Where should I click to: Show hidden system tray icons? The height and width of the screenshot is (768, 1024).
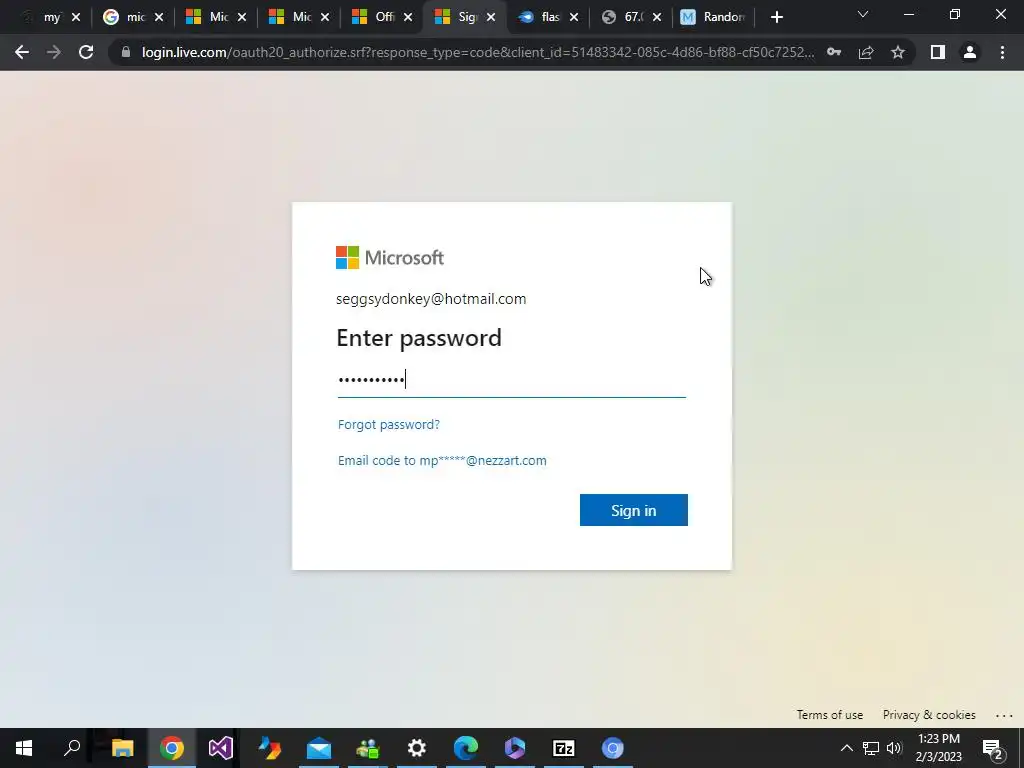click(846, 748)
